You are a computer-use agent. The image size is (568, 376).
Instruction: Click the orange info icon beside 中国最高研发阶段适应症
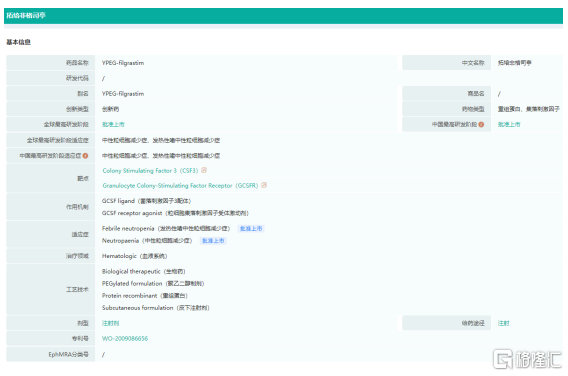coord(85,156)
